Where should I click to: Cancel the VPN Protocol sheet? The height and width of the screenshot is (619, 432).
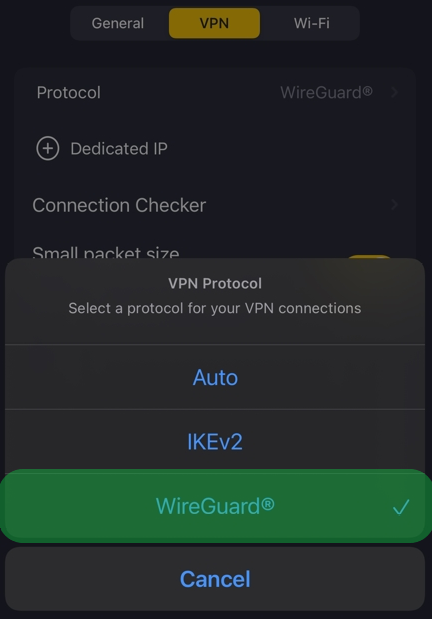[x=215, y=579]
